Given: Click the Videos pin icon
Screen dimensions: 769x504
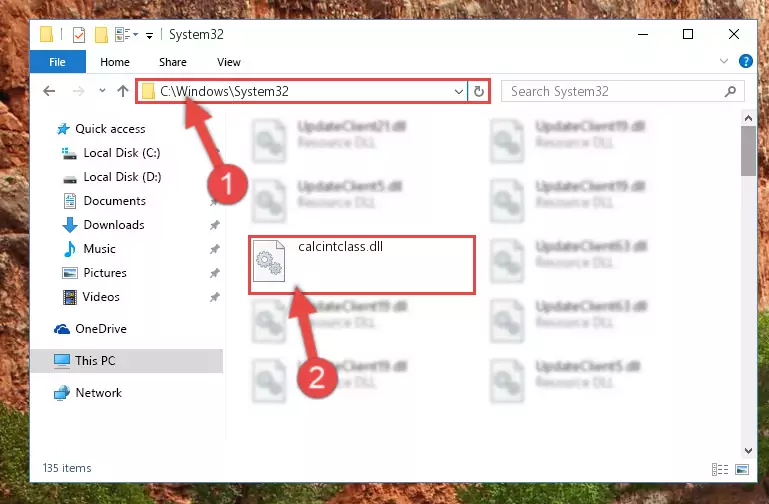Looking at the screenshot, I should click(x=214, y=297).
